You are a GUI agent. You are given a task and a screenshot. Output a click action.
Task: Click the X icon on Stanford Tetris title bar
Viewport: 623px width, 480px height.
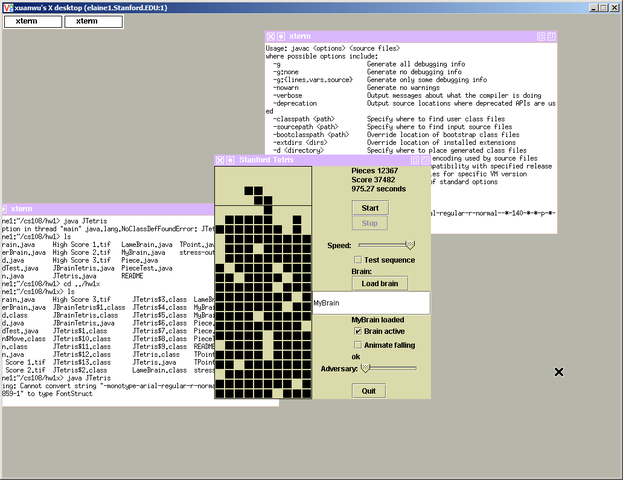coord(220,160)
